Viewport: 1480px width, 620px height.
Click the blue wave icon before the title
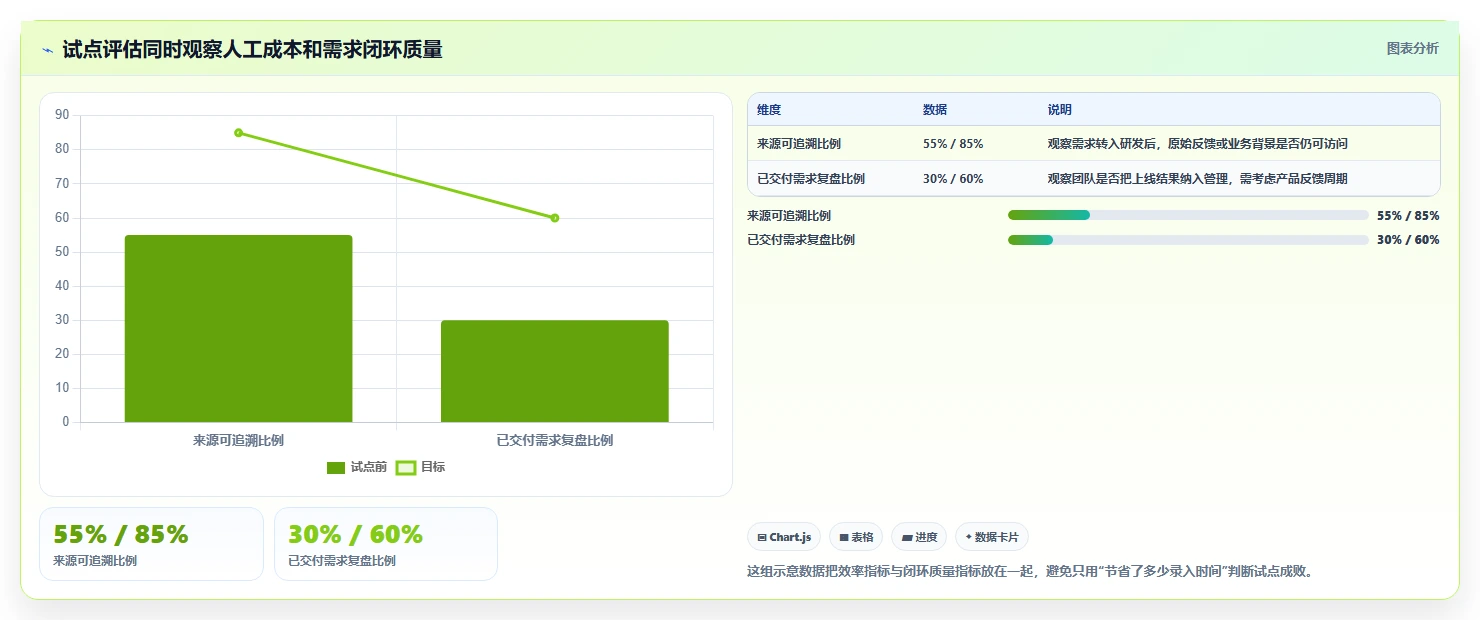(x=47, y=49)
